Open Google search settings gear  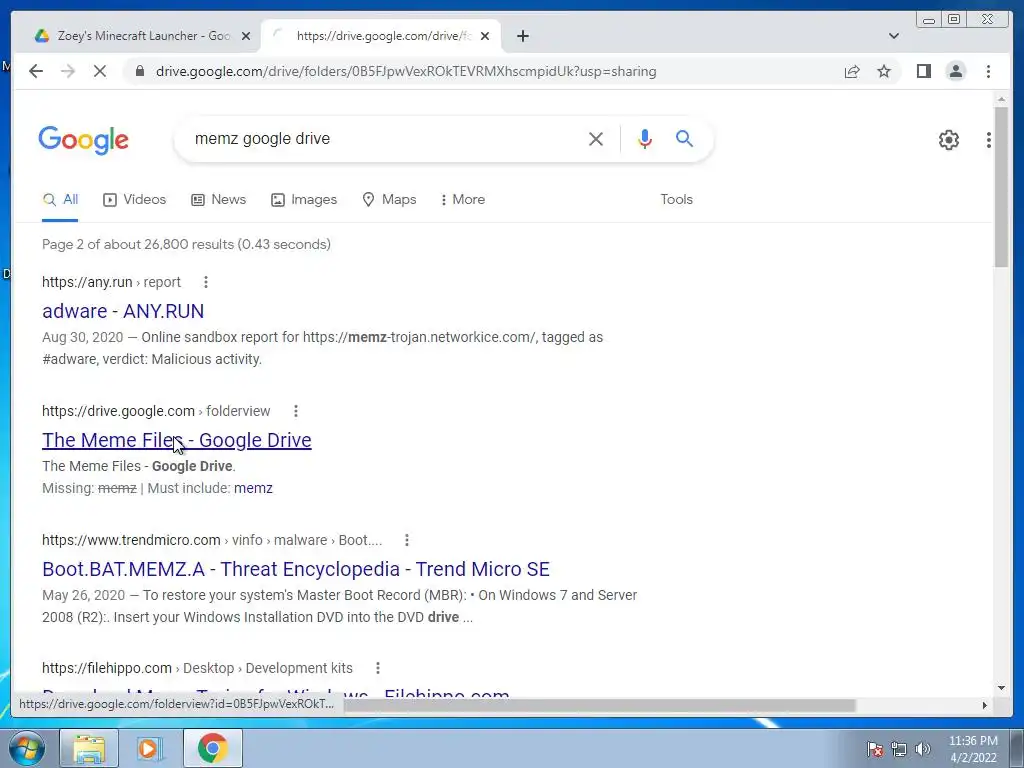pyautogui.click(x=948, y=140)
